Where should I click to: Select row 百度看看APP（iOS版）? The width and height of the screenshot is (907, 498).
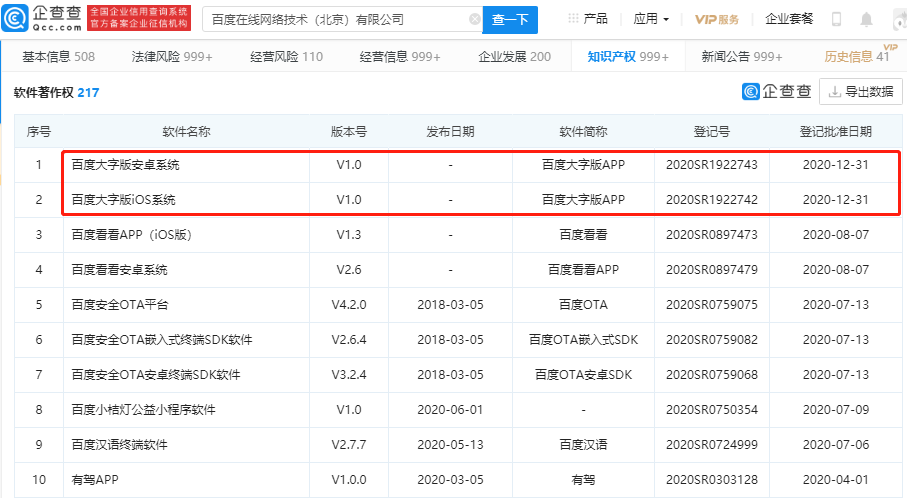(x=131, y=235)
